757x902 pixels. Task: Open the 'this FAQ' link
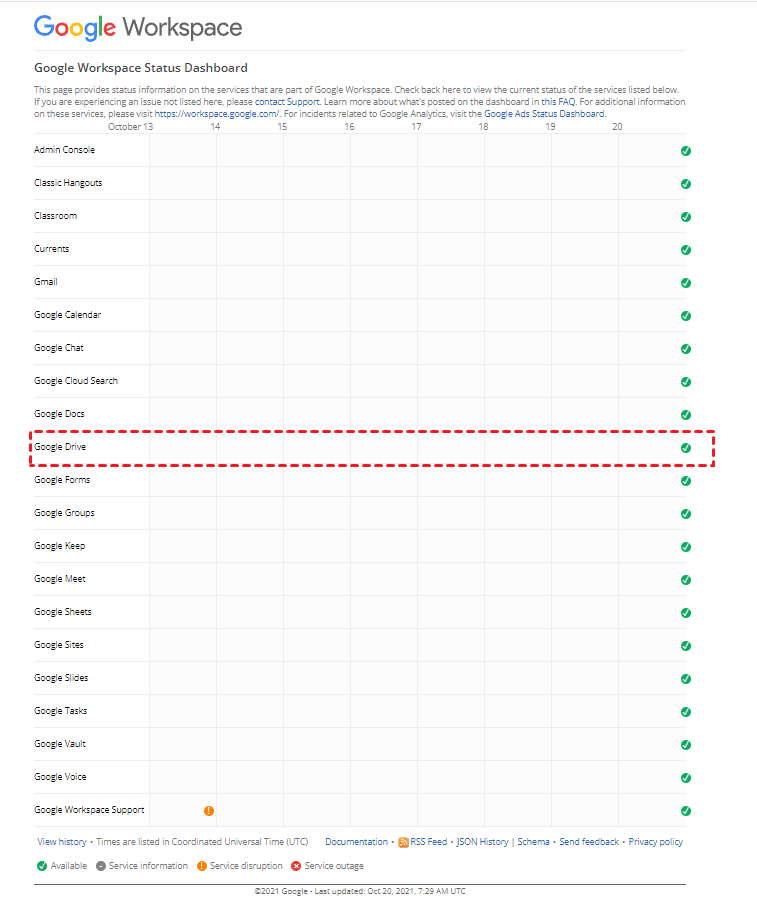[558, 102]
